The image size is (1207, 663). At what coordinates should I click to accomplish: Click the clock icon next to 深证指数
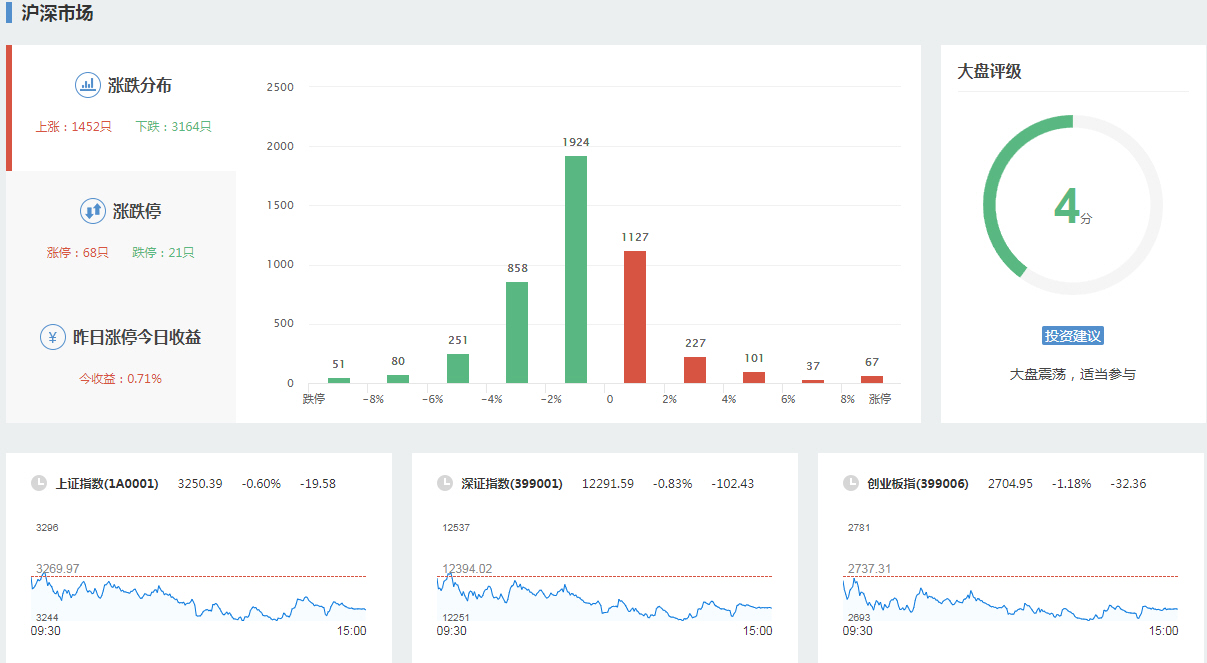click(445, 483)
